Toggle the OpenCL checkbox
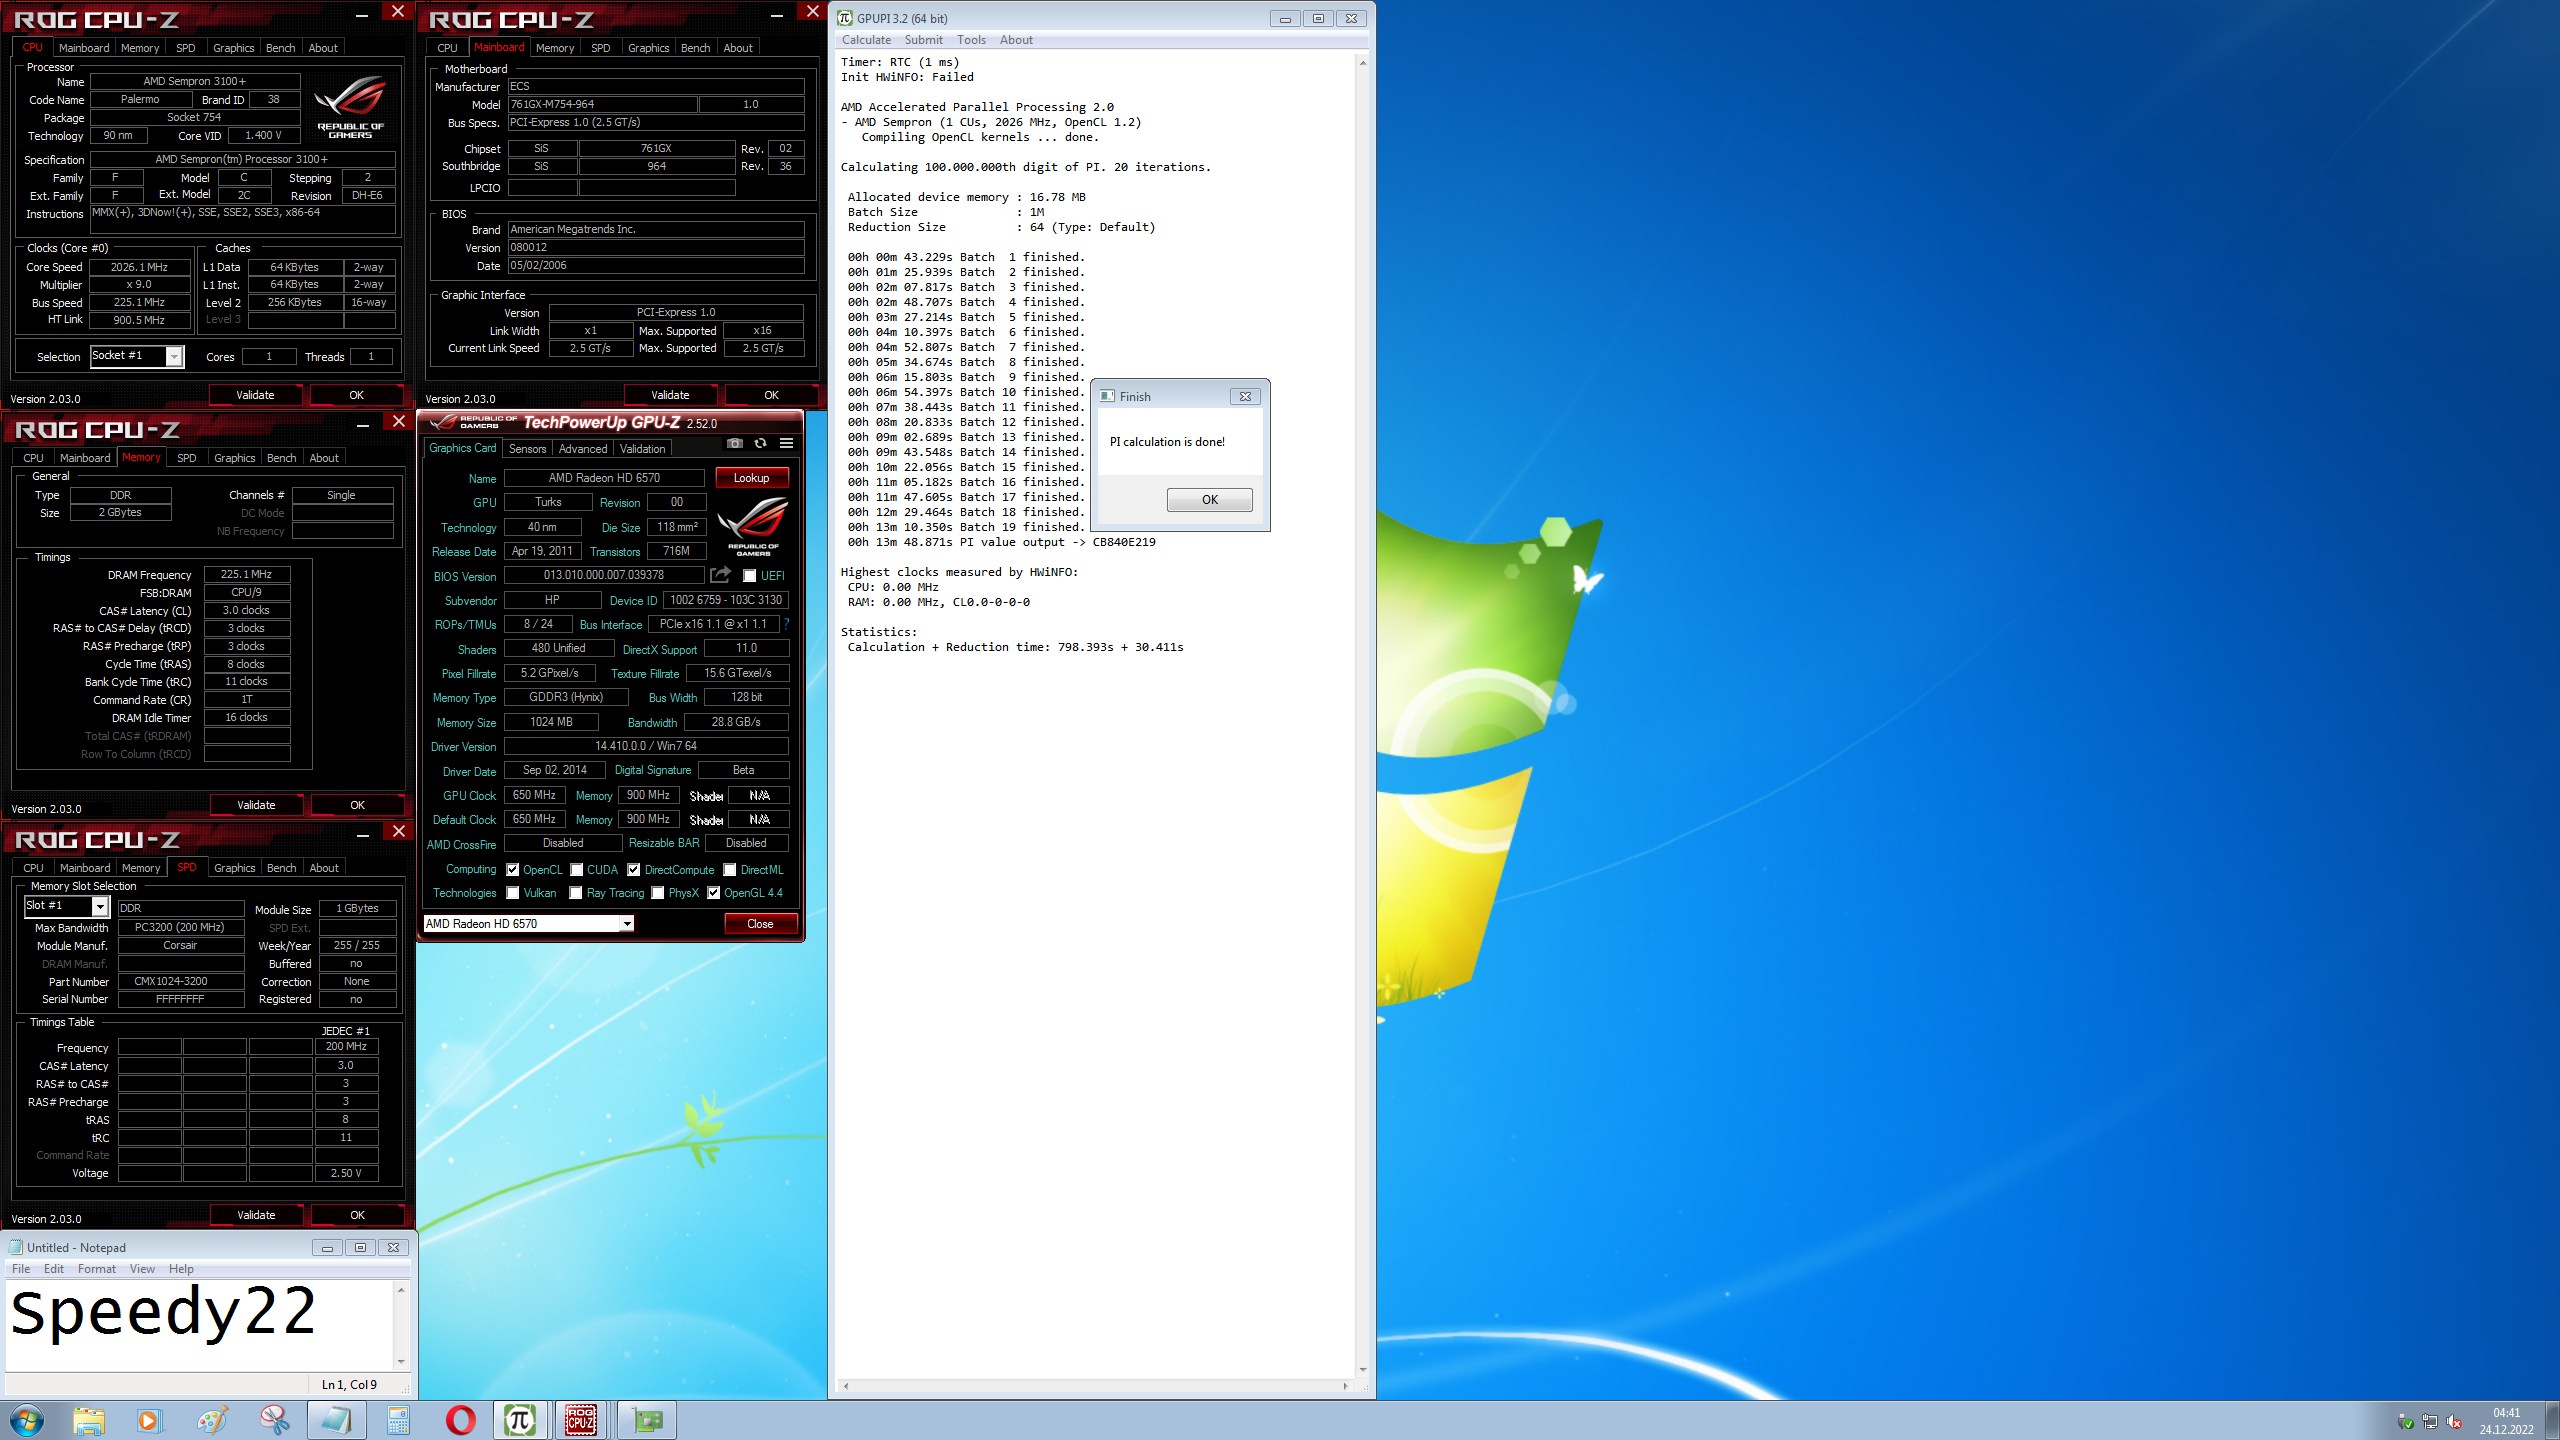Viewport: 2560px width, 1440px height. click(x=513, y=870)
